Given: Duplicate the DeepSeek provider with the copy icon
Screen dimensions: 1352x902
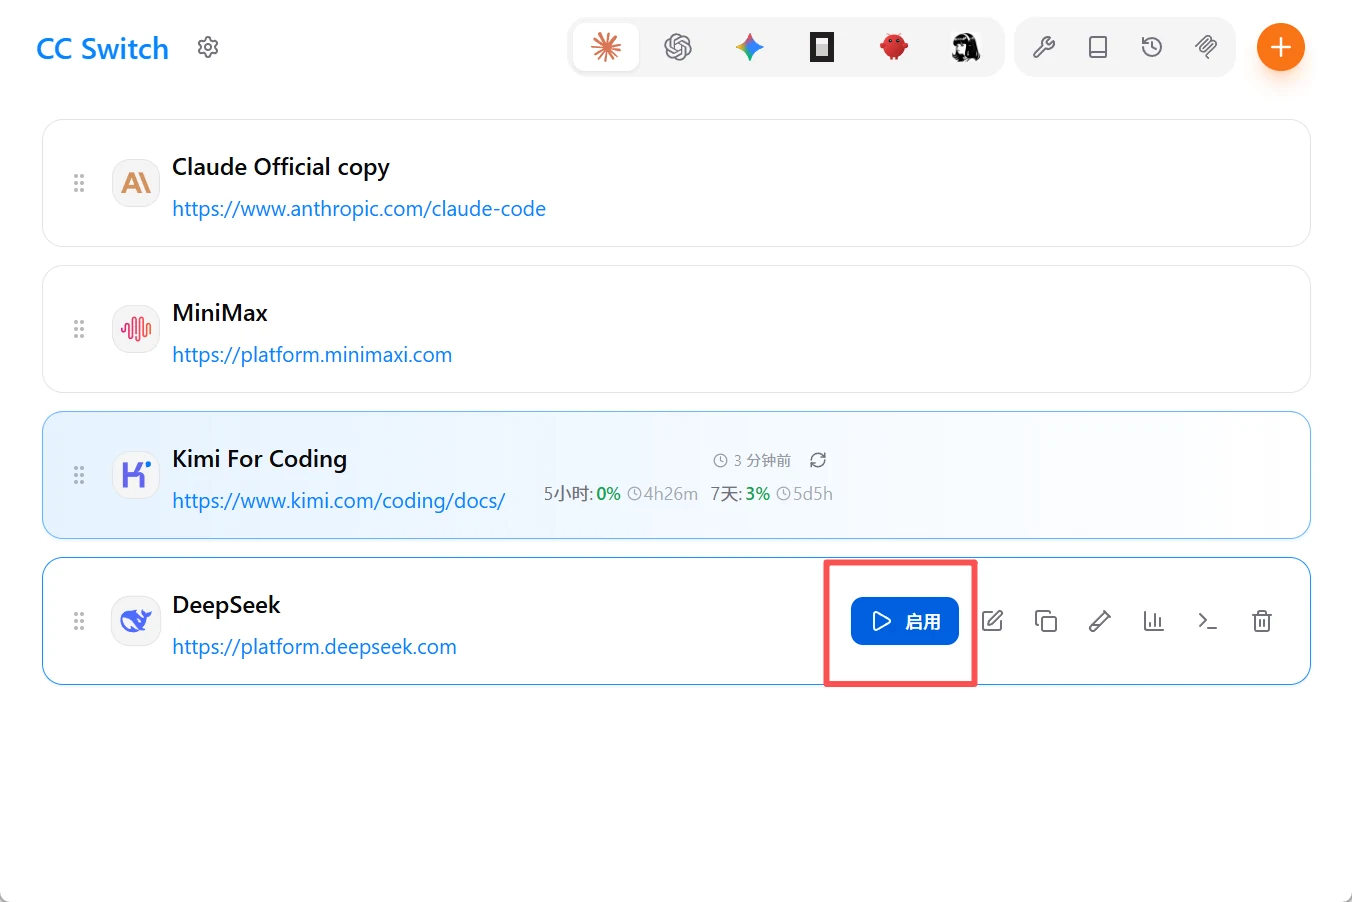Looking at the screenshot, I should 1046,621.
